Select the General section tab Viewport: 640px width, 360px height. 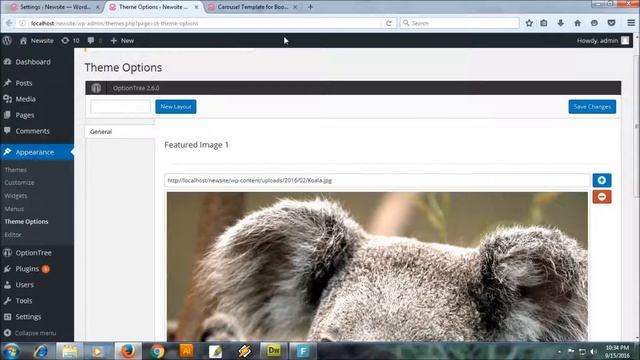120,131
